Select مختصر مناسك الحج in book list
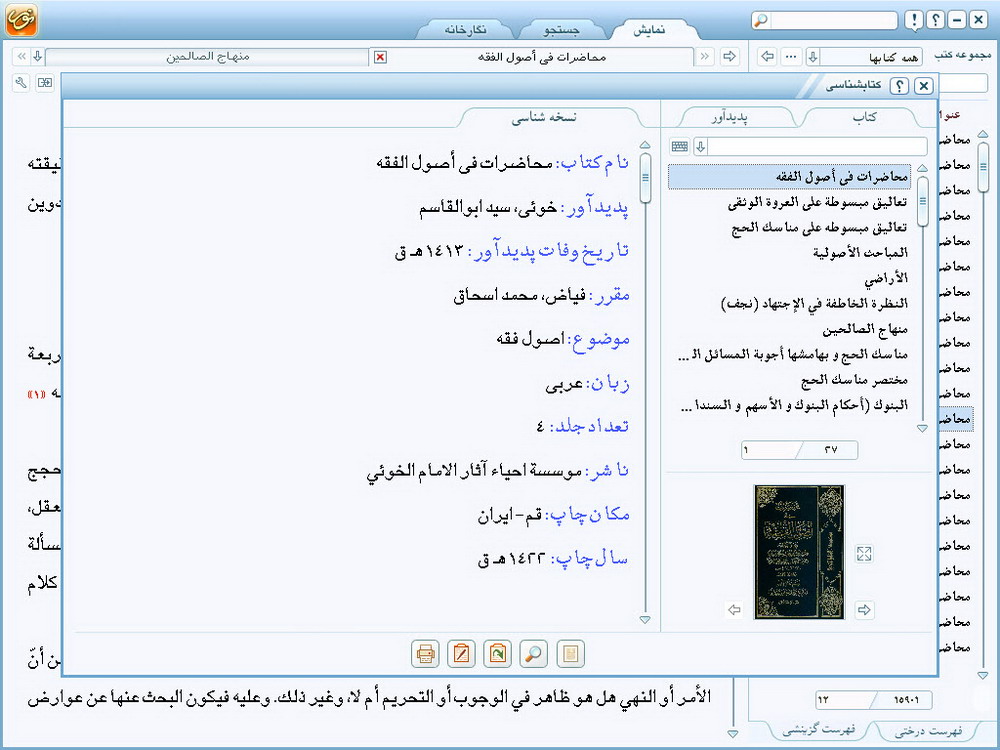 point(790,380)
